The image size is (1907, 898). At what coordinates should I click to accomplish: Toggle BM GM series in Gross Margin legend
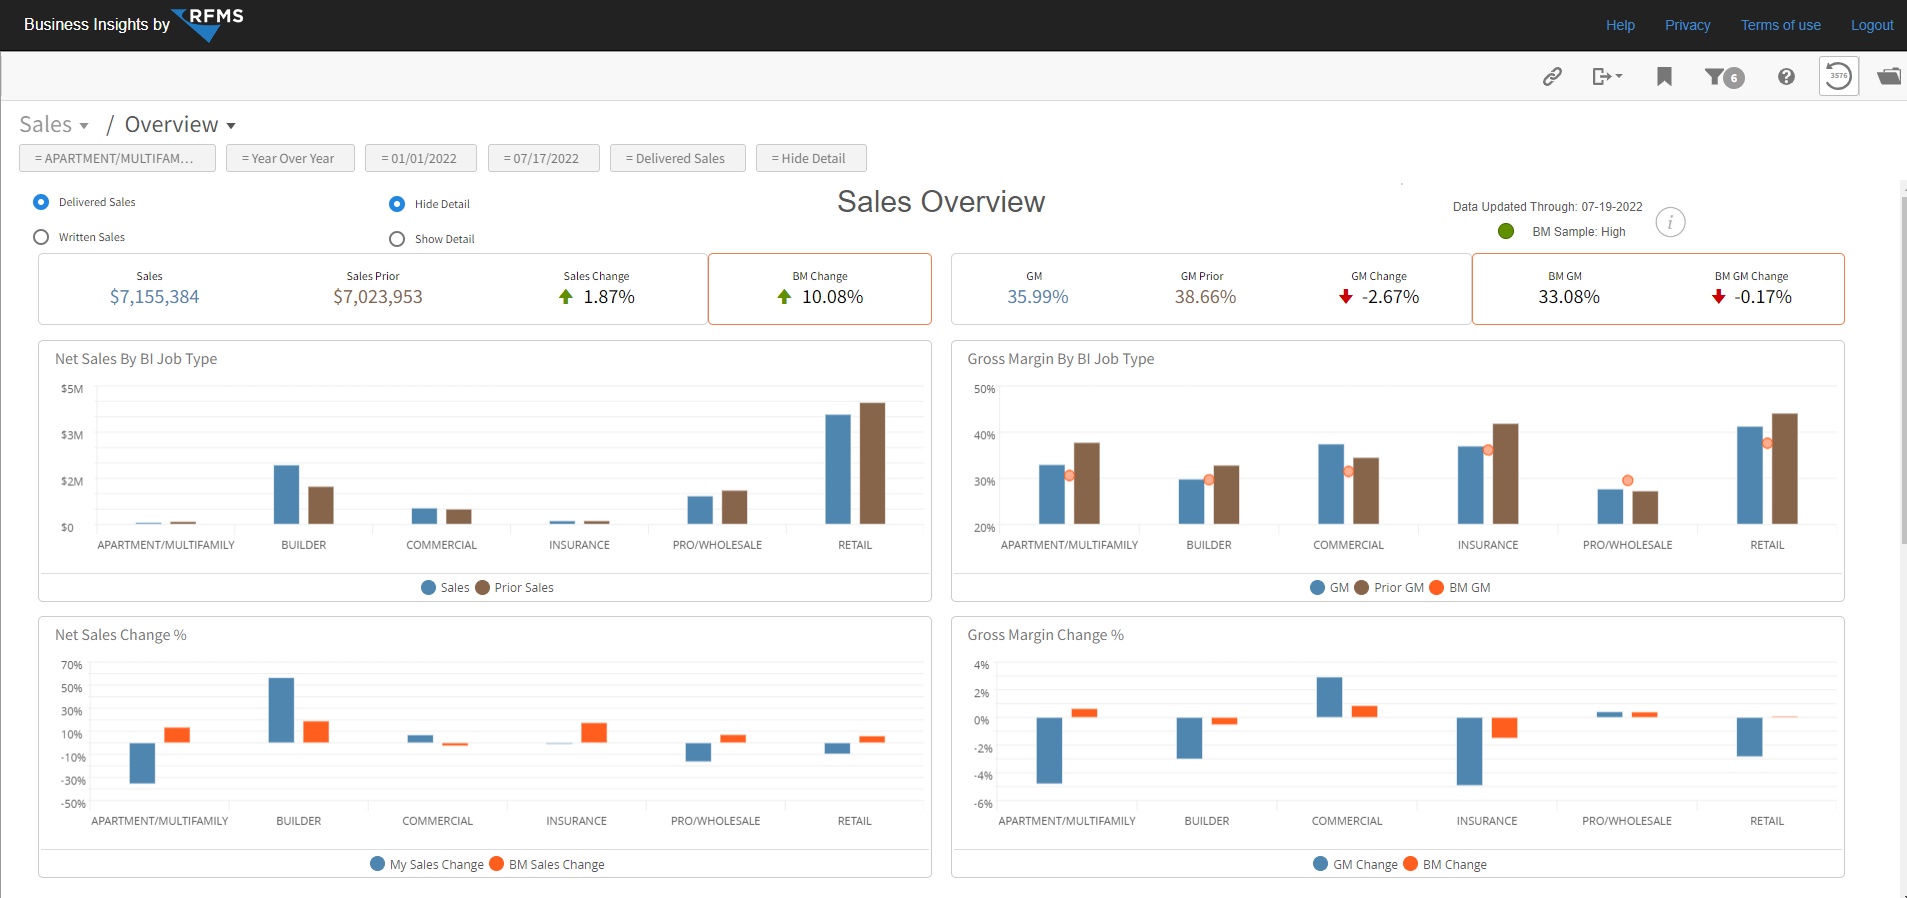pyautogui.click(x=1460, y=588)
